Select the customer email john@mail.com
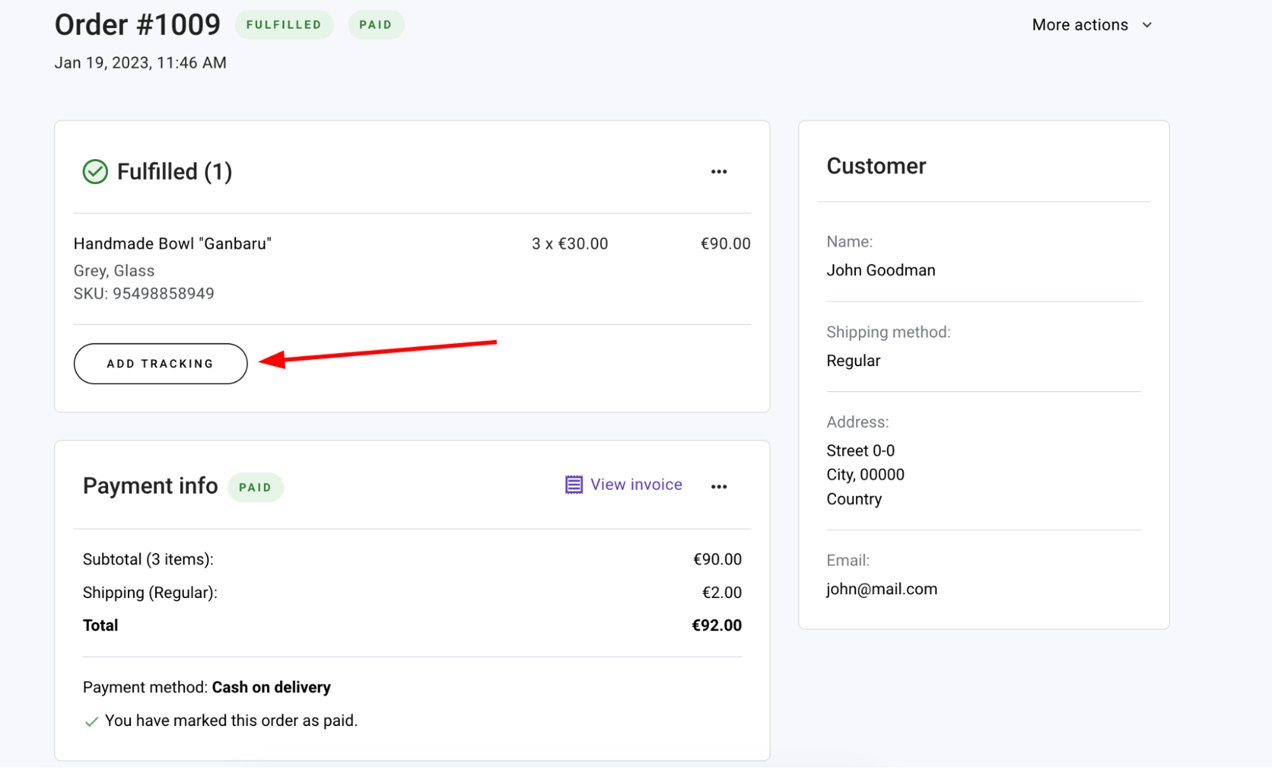 click(882, 589)
